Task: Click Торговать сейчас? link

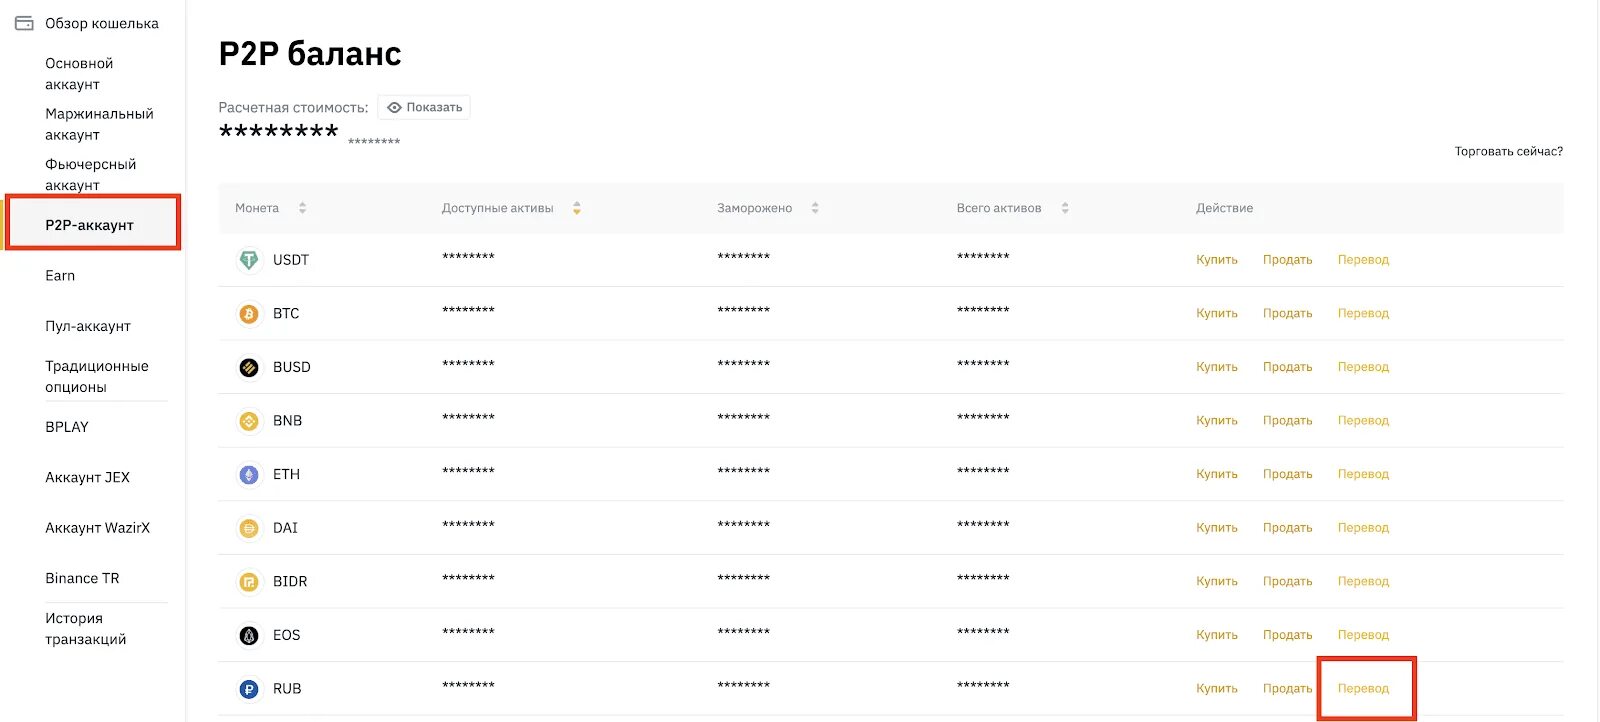Action: point(1508,151)
